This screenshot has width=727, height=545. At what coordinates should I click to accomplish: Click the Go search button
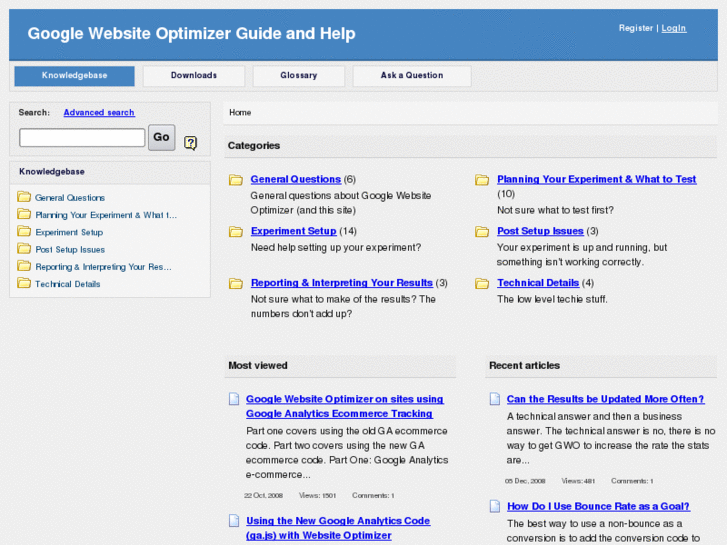161,137
